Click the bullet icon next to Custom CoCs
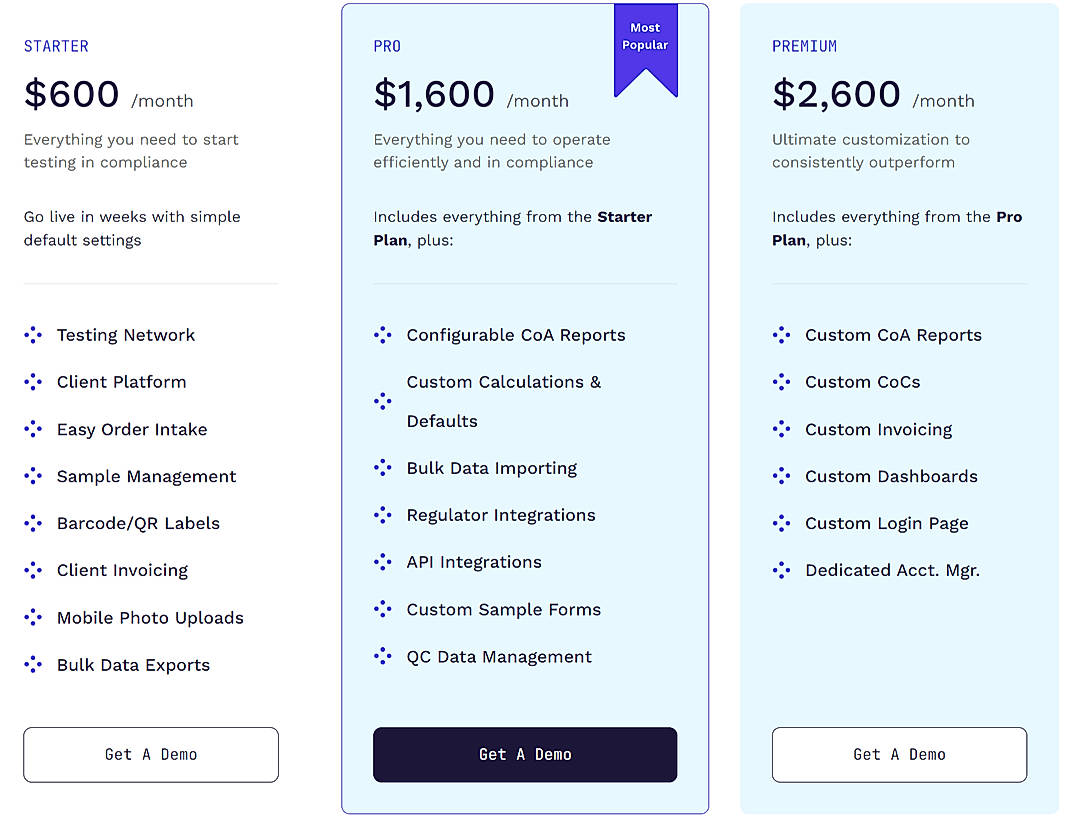Screen dimensions: 1070x820 point(781,382)
